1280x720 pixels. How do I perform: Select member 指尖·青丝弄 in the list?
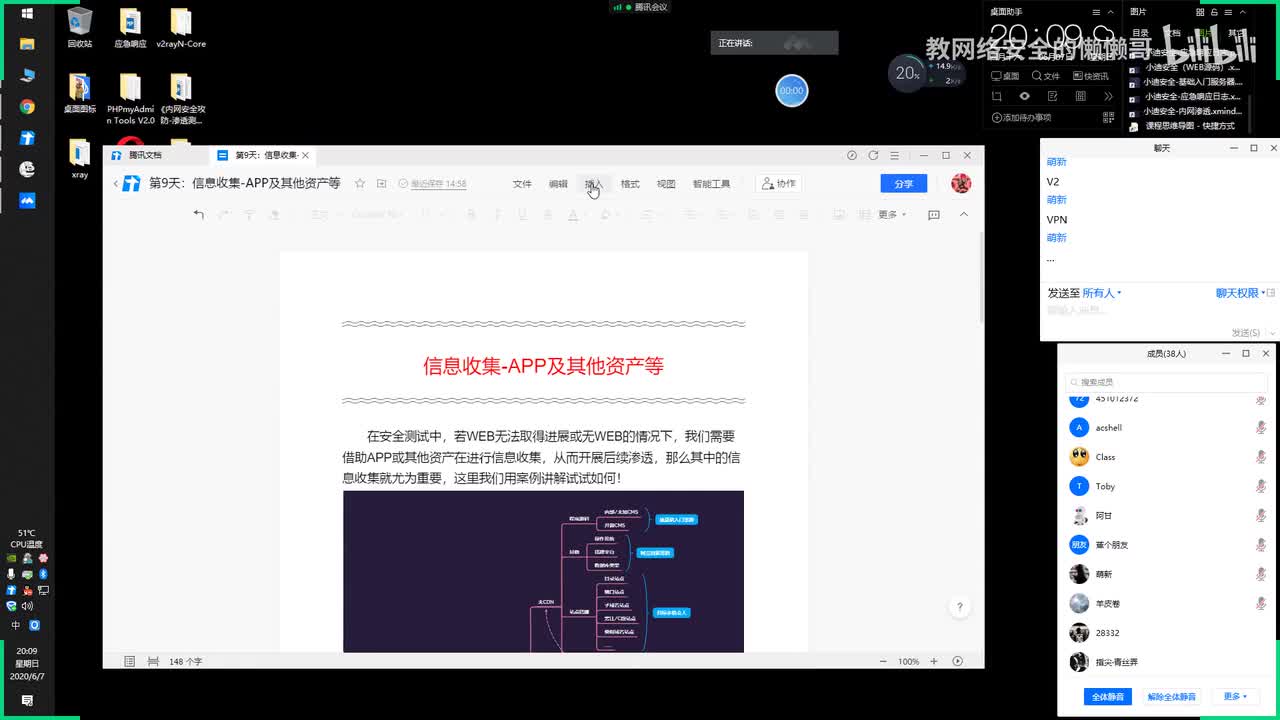coord(1167,662)
